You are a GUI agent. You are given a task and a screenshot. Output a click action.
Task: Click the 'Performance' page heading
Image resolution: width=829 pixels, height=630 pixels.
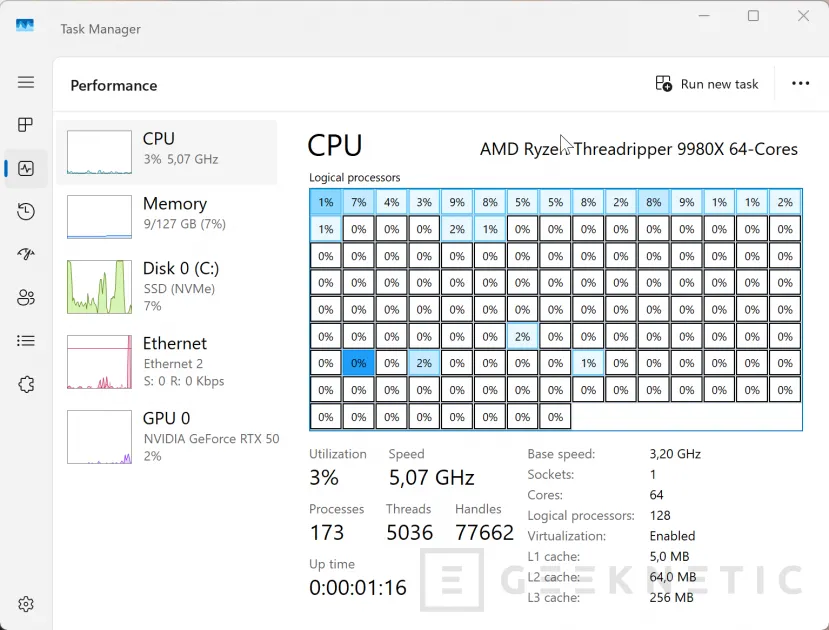point(114,86)
